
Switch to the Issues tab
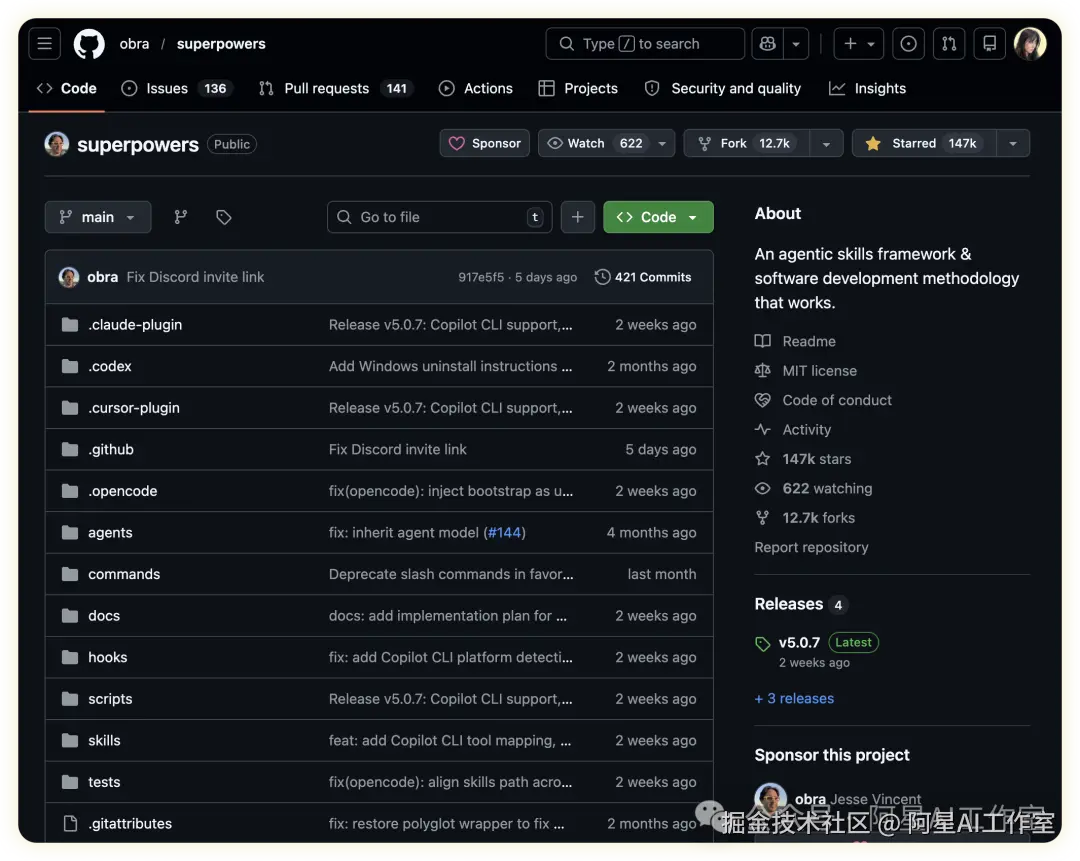pyautogui.click(x=178, y=88)
